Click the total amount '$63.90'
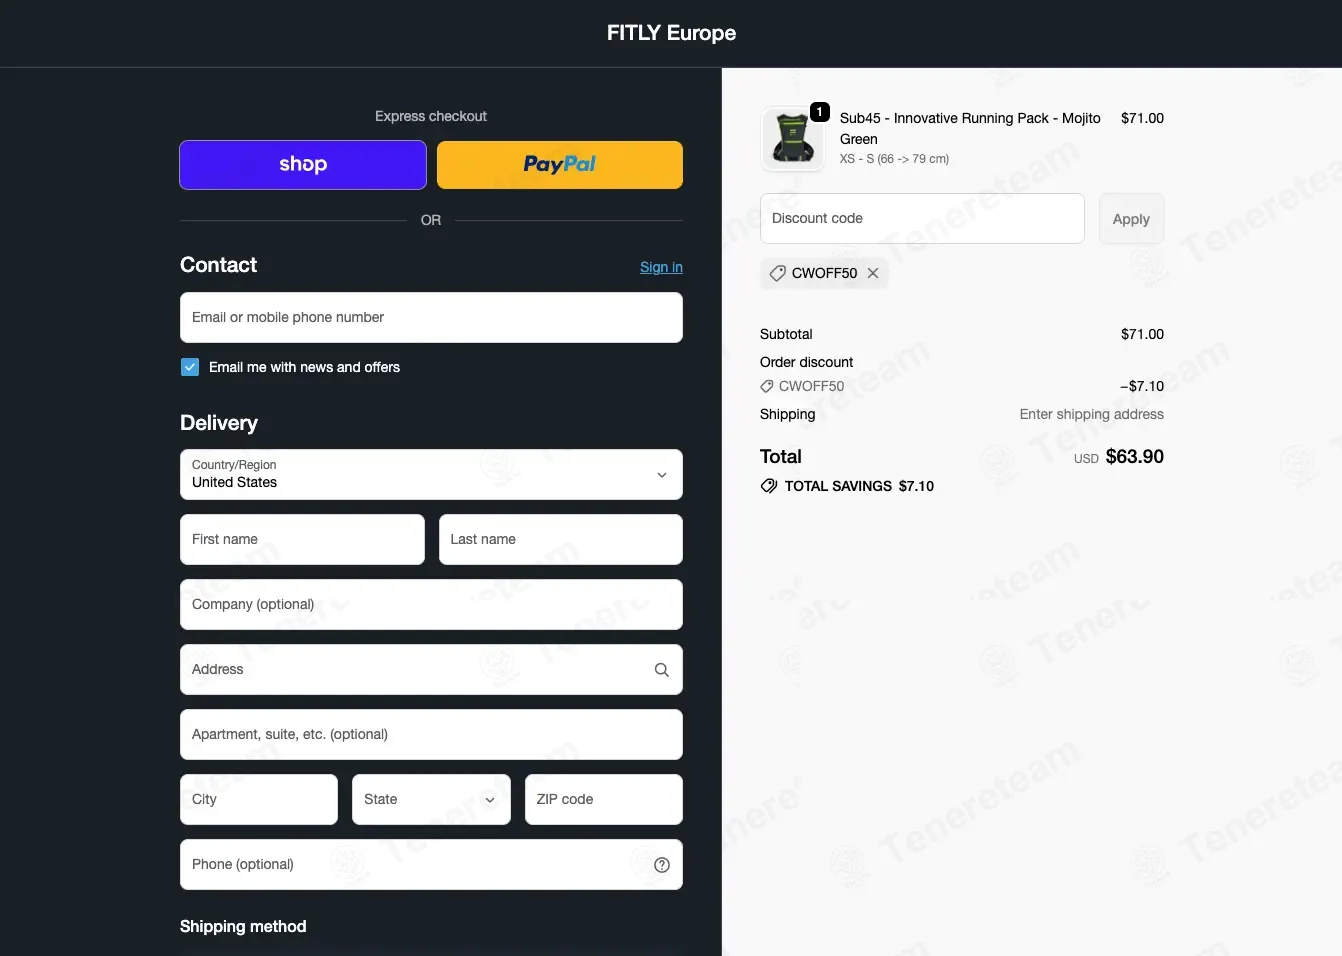Viewport: 1342px width, 956px height. (1134, 457)
